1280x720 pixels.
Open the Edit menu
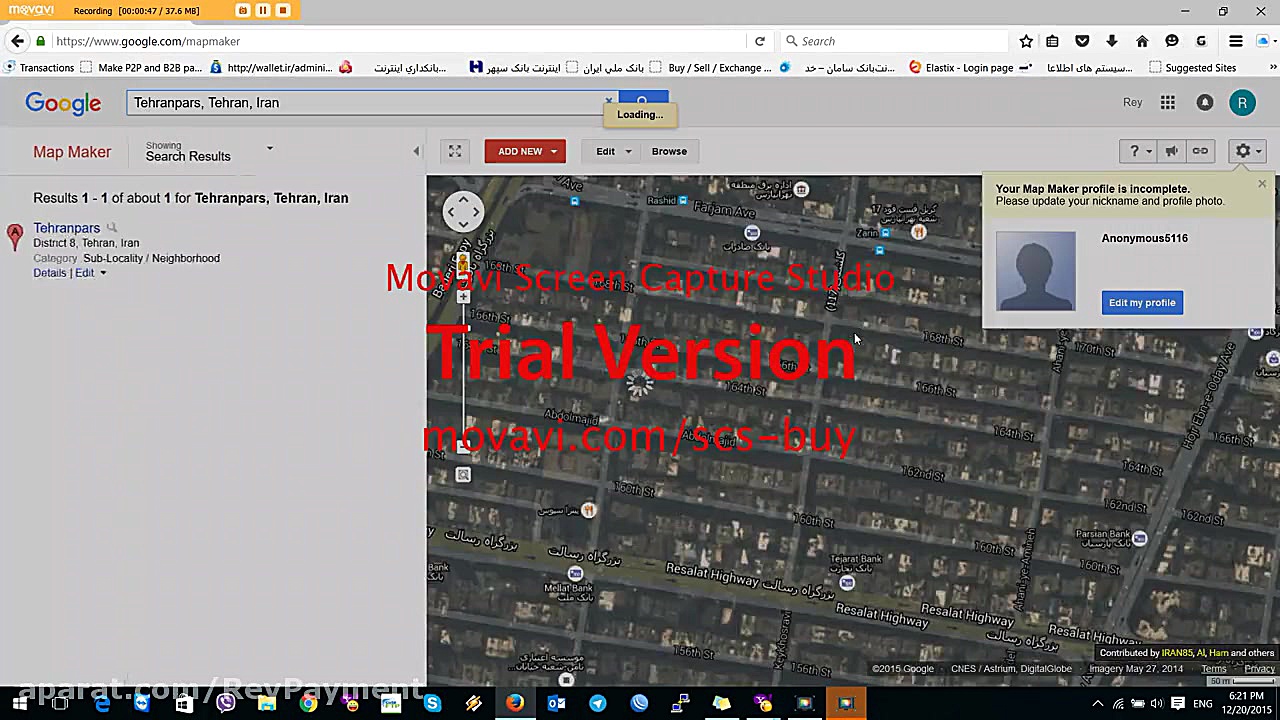(613, 151)
